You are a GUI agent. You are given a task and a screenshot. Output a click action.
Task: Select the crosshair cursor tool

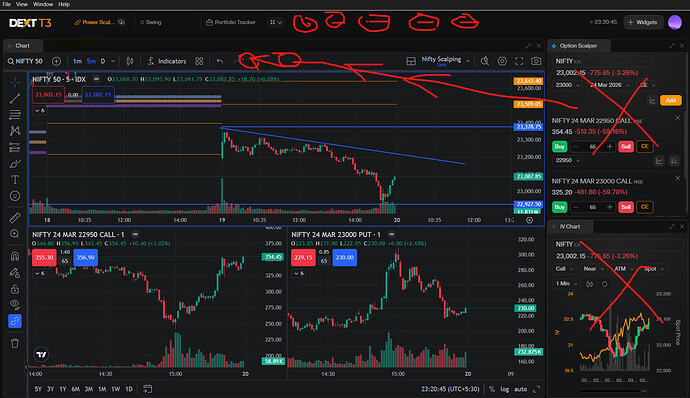15,82
